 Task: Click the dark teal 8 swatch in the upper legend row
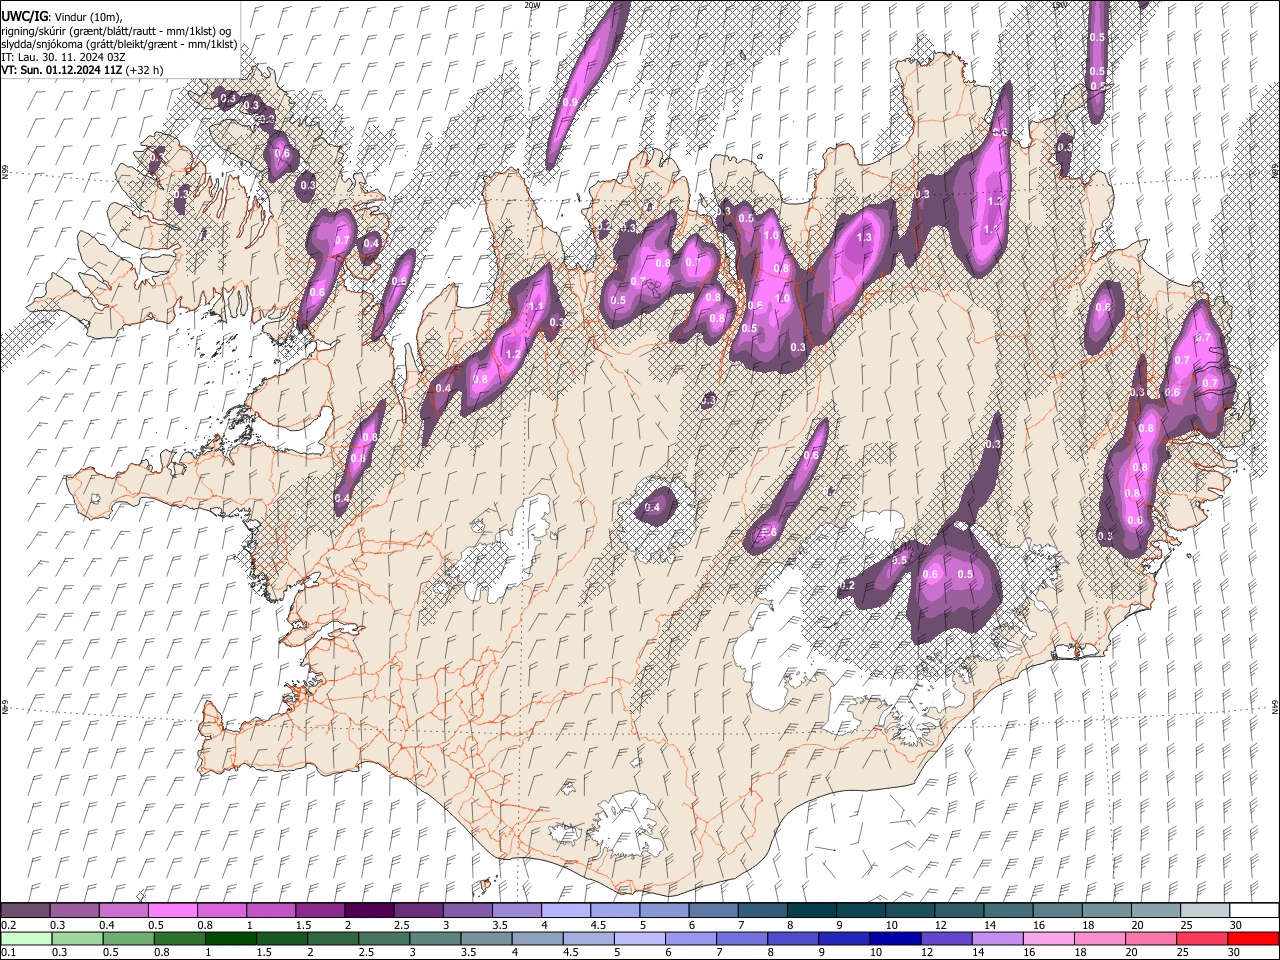click(x=811, y=910)
